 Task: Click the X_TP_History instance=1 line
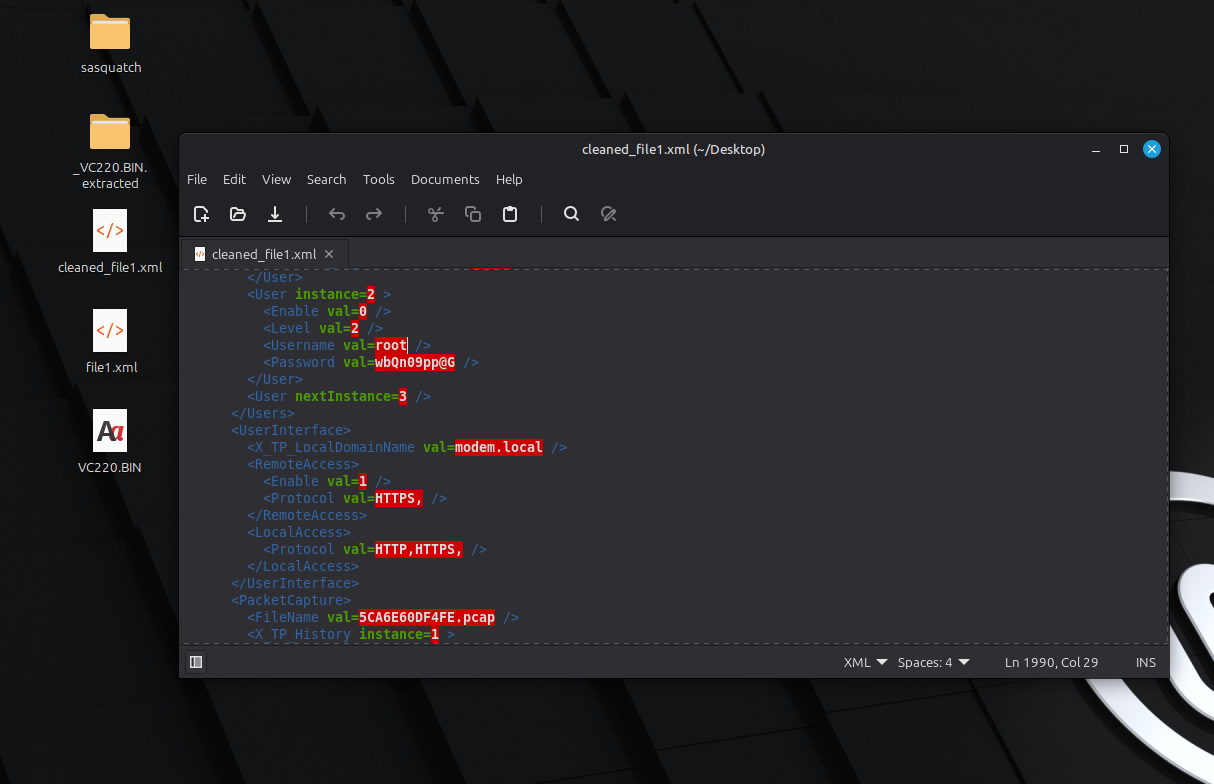tap(351, 634)
